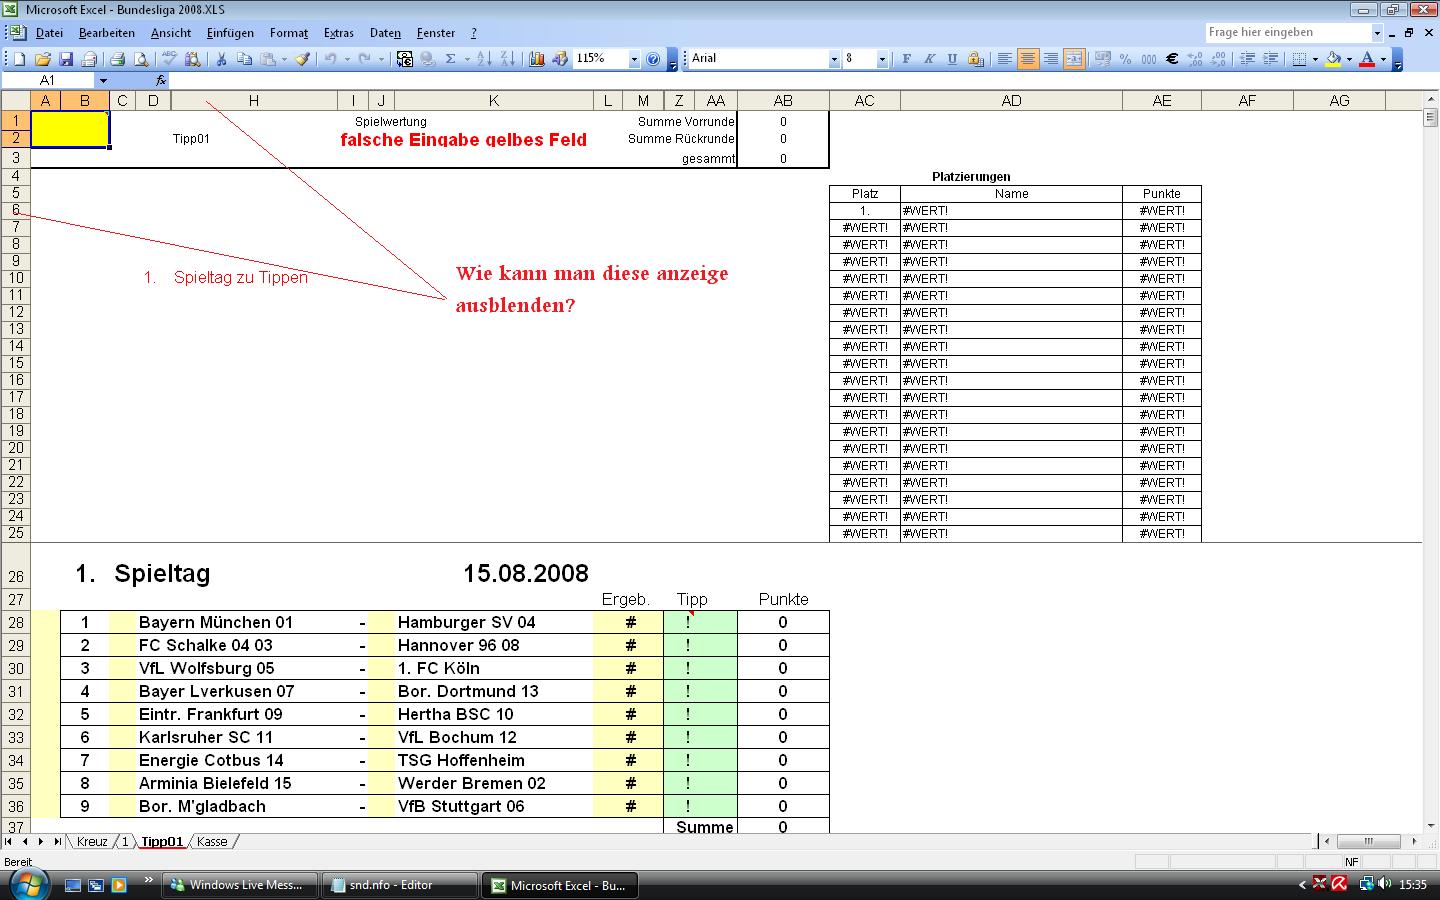Open the Print Preview icon

(x=141, y=59)
